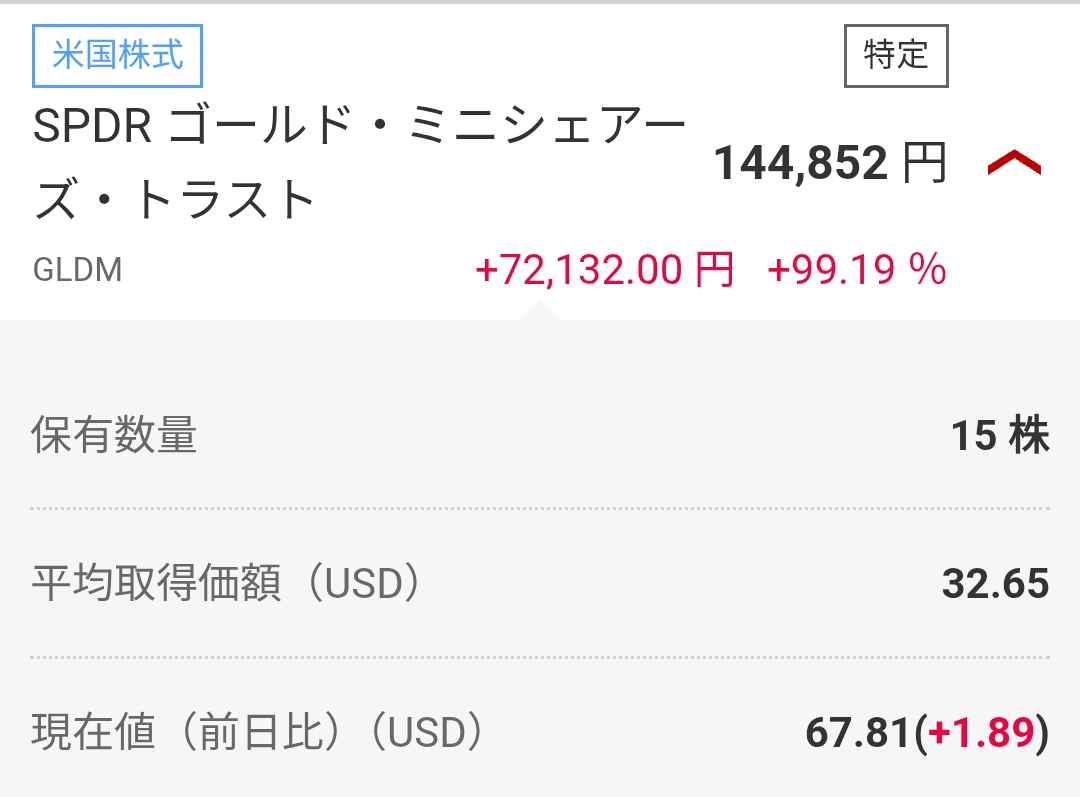This screenshot has height=797, width=1080.
Task: Select the GLDM ticker symbol
Action: tap(77, 270)
